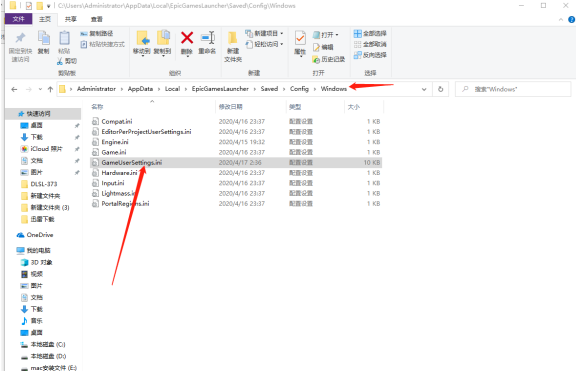
Task: Click the Paste clipboard icon
Action: (64, 38)
